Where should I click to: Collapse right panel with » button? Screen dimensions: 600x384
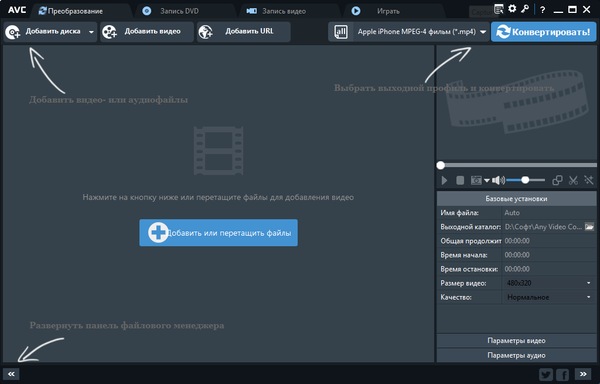pos(583,374)
